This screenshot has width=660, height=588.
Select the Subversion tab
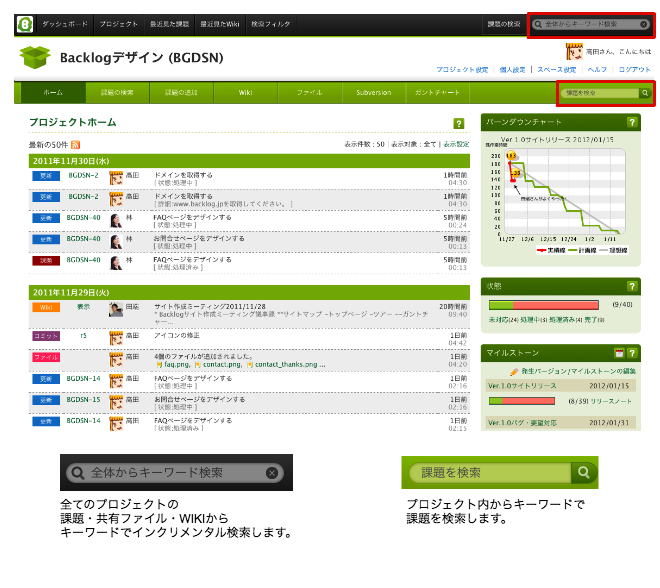pyautogui.click(x=374, y=93)
